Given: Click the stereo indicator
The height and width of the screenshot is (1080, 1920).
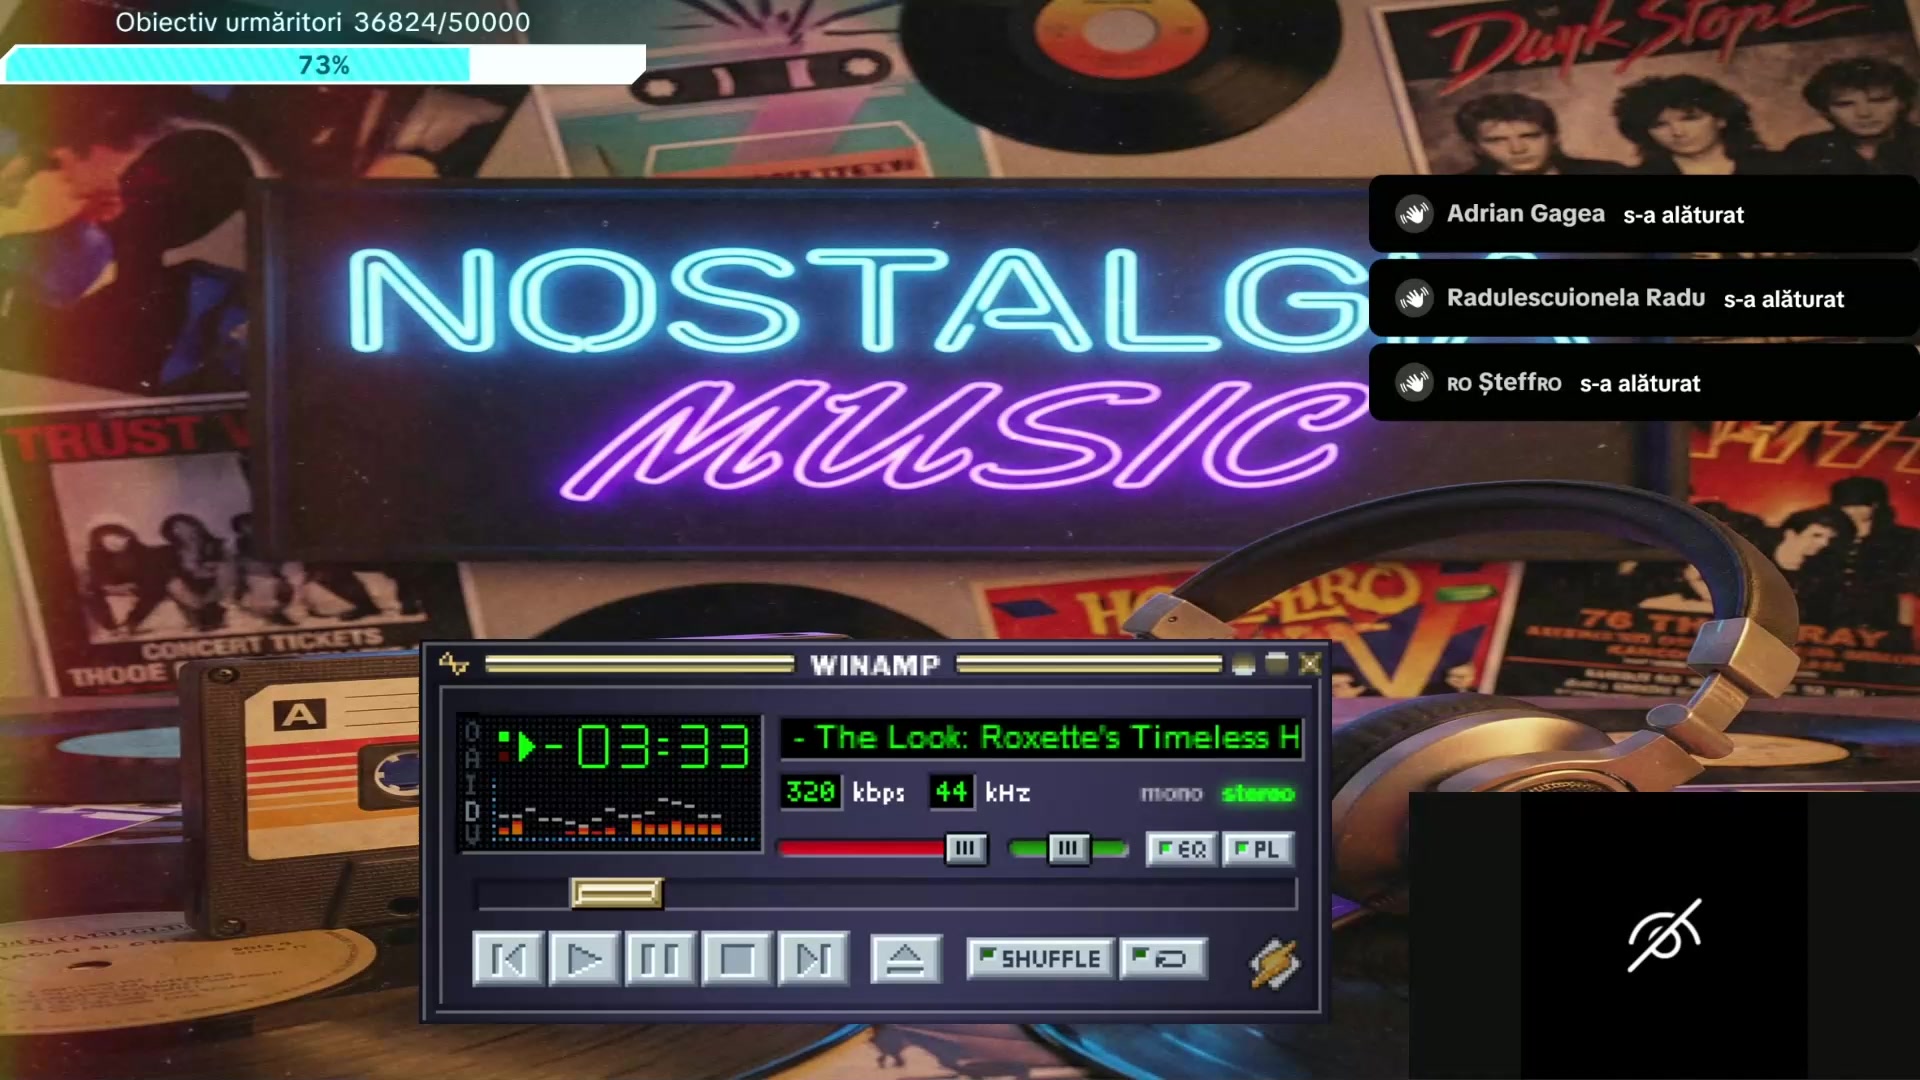Looking at the screenshot, I should pyautogui.click(x=1258, y=794).
